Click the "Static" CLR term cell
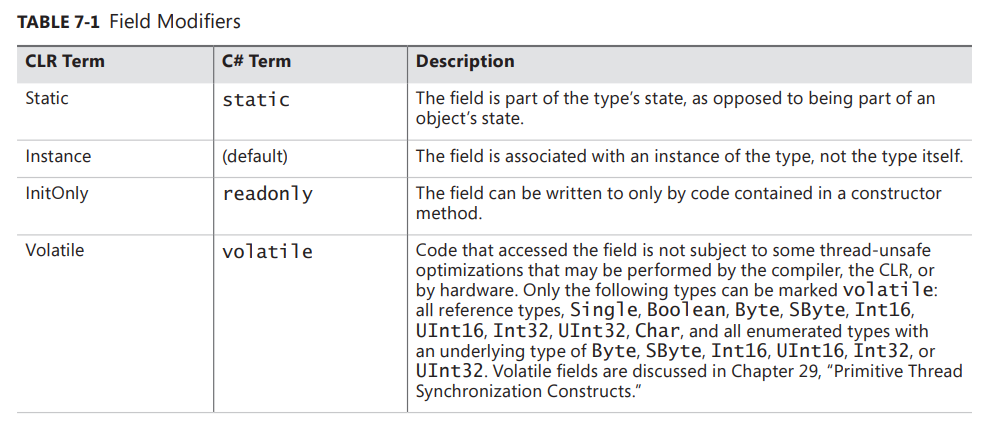This screenshot has width=990, height=426. point(47,99)
